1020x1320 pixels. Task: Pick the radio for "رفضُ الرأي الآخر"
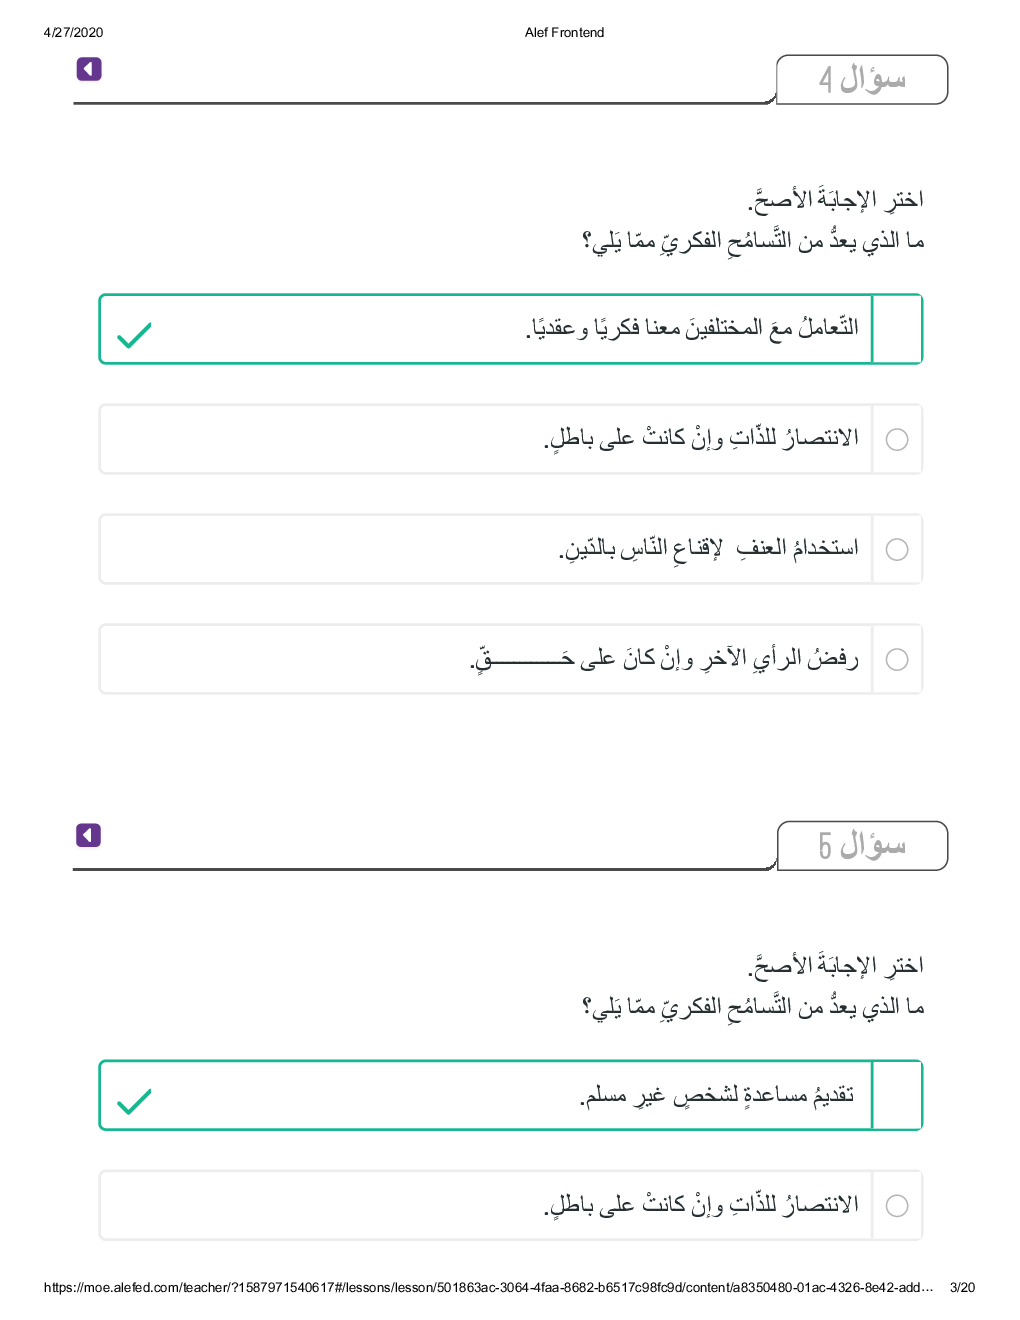(x=897, y=659)
